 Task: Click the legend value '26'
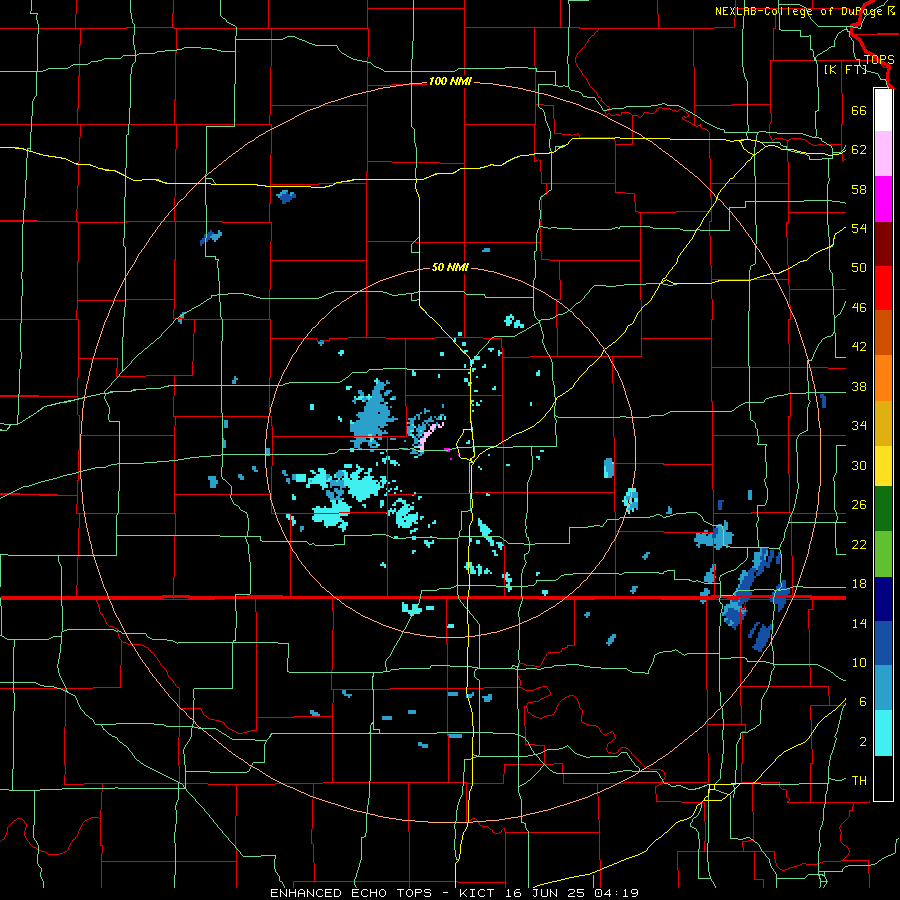click(859, 505)
